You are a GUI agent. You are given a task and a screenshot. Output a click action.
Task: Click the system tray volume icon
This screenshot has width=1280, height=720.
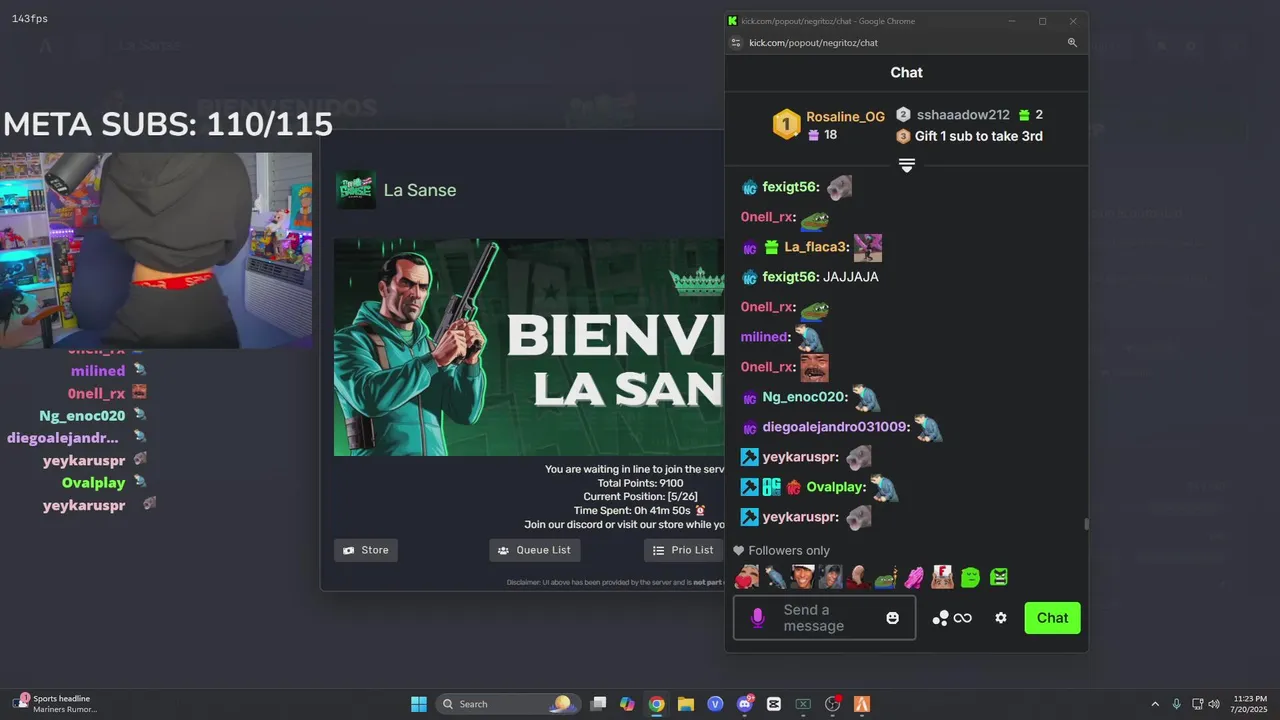[1214, 704]
